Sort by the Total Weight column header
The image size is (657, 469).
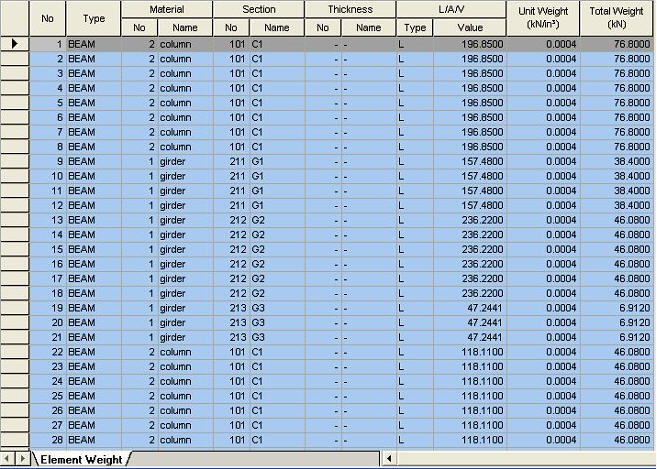tap(617, 19)
